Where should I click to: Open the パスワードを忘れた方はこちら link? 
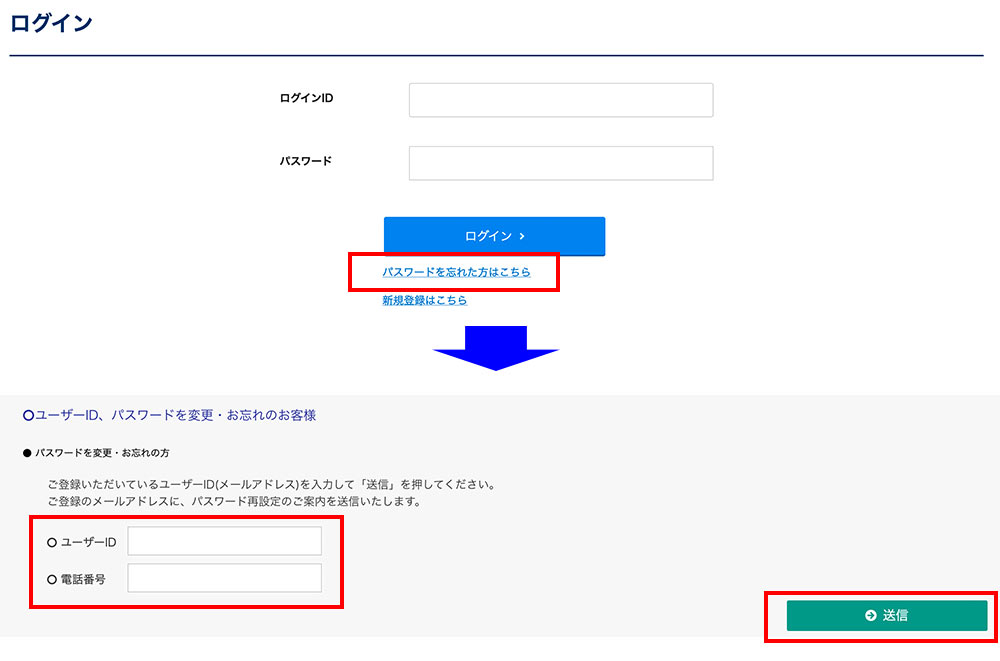coord(456,272)
